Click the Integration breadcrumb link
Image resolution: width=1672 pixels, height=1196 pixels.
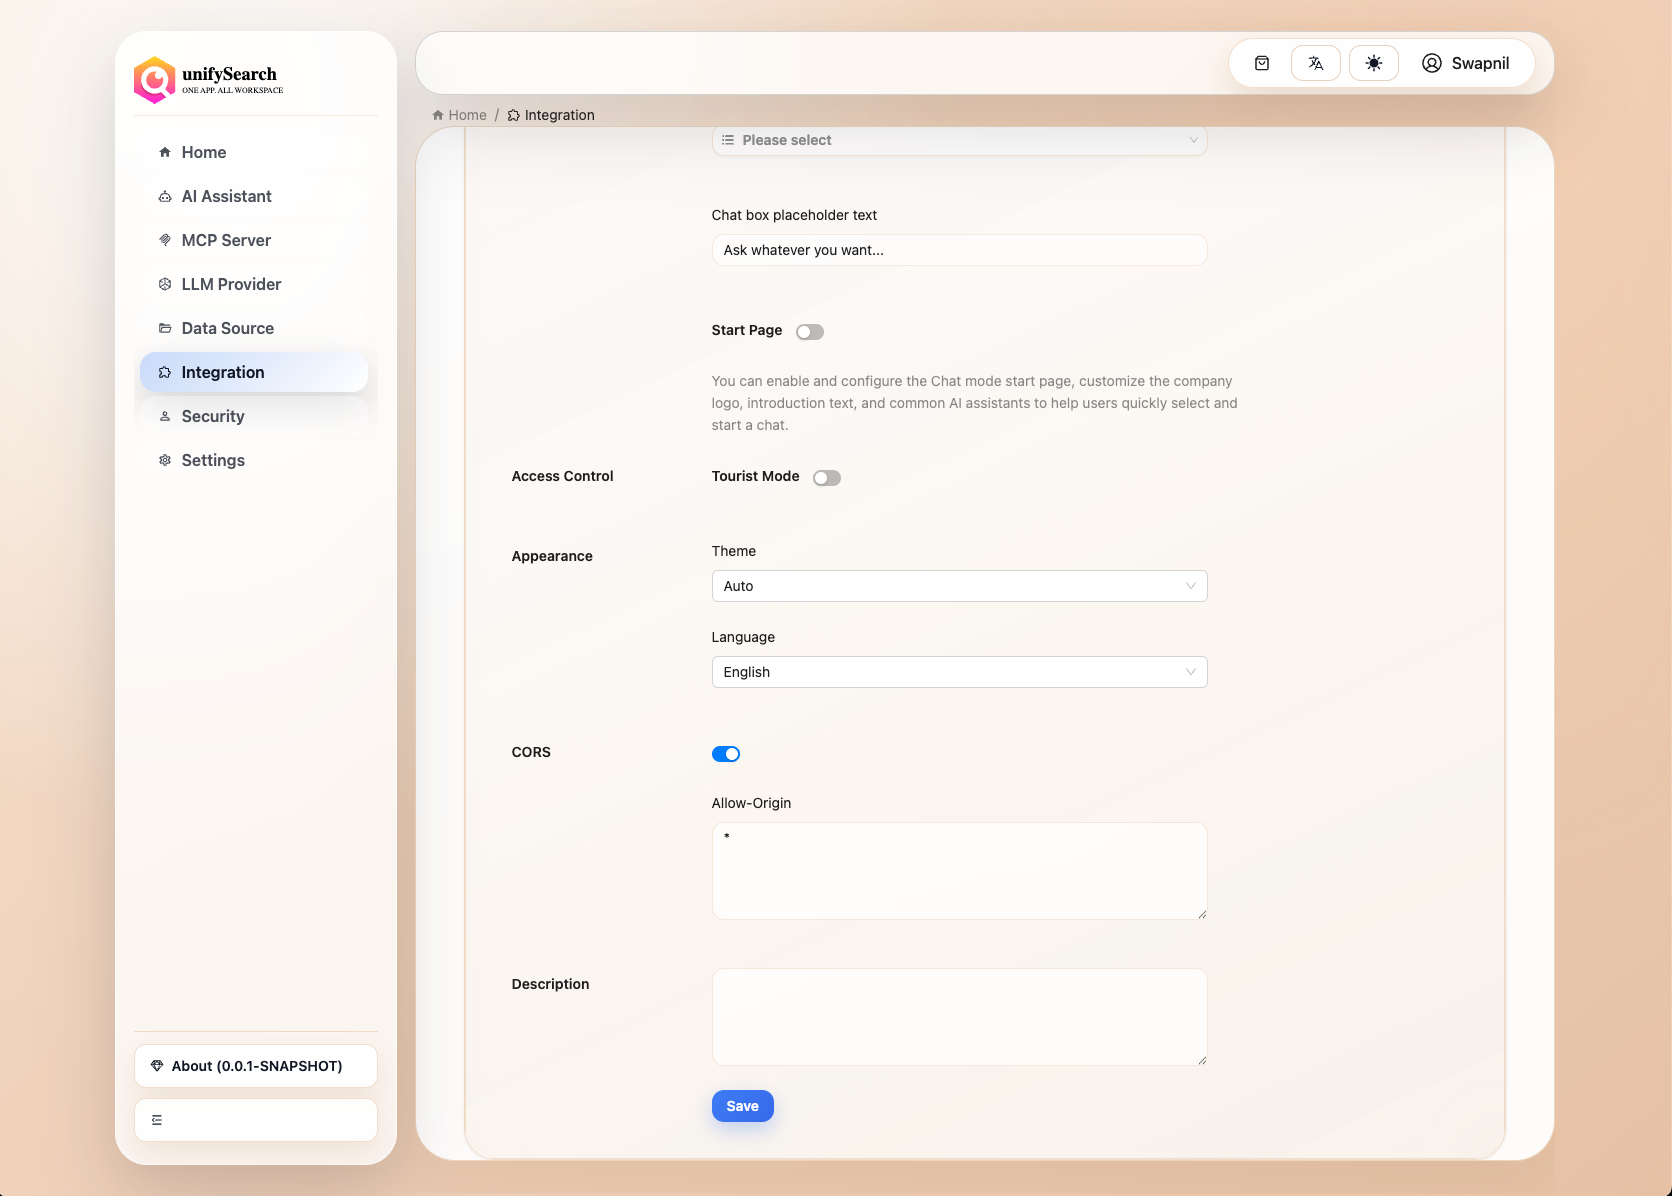tap(559, 115)
